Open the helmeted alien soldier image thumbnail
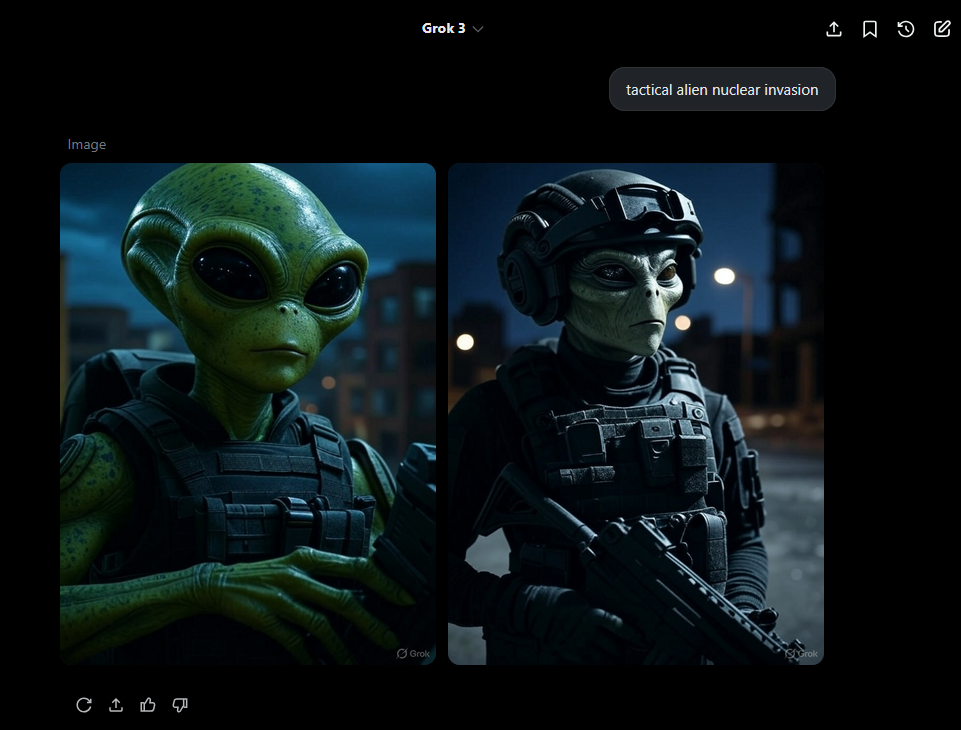The width and height of the screenshot is (961, 730). [x=636, y=414]
